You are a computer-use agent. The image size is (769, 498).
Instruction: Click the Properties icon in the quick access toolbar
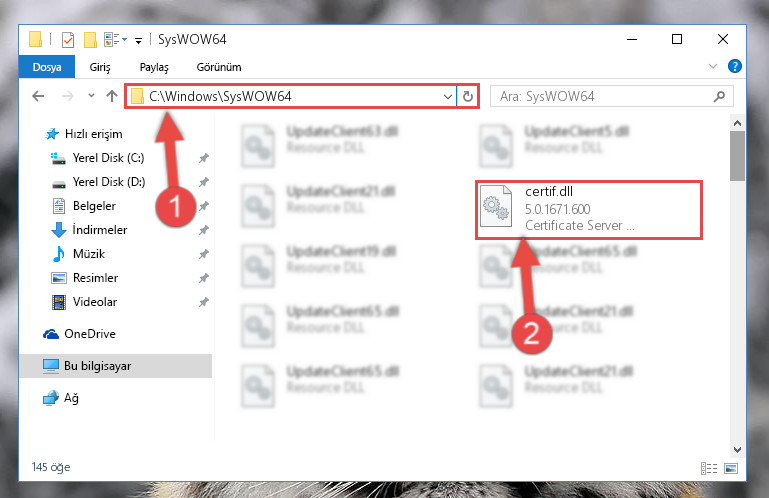click(68, 40)
